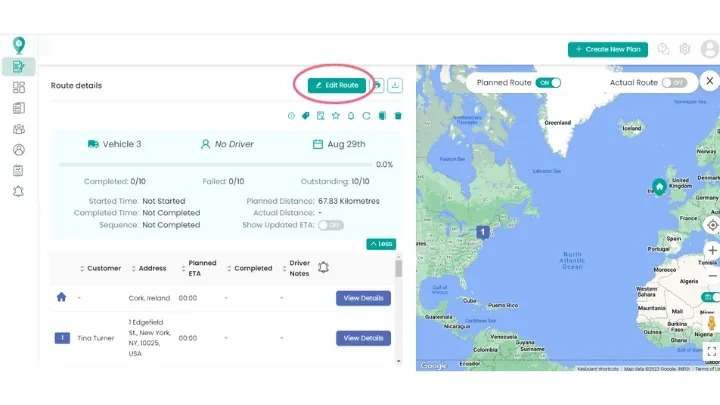This screenshot has height=405, width=720.
Task: Sort table by Planned ETA column
Action: click(x=183, y=268)
